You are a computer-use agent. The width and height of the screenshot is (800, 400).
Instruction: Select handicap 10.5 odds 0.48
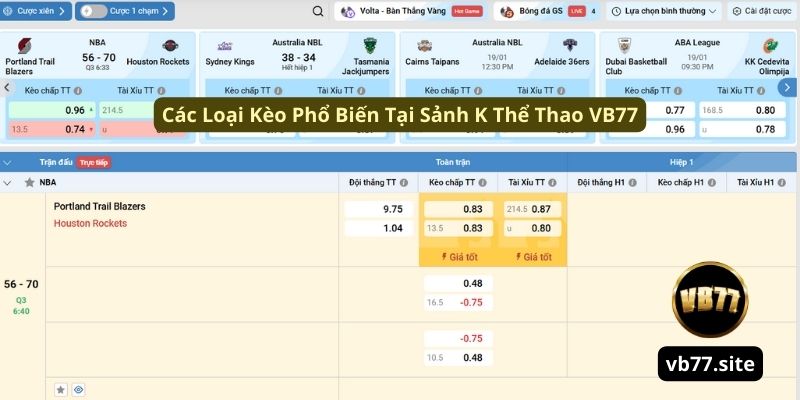(459, 358)
